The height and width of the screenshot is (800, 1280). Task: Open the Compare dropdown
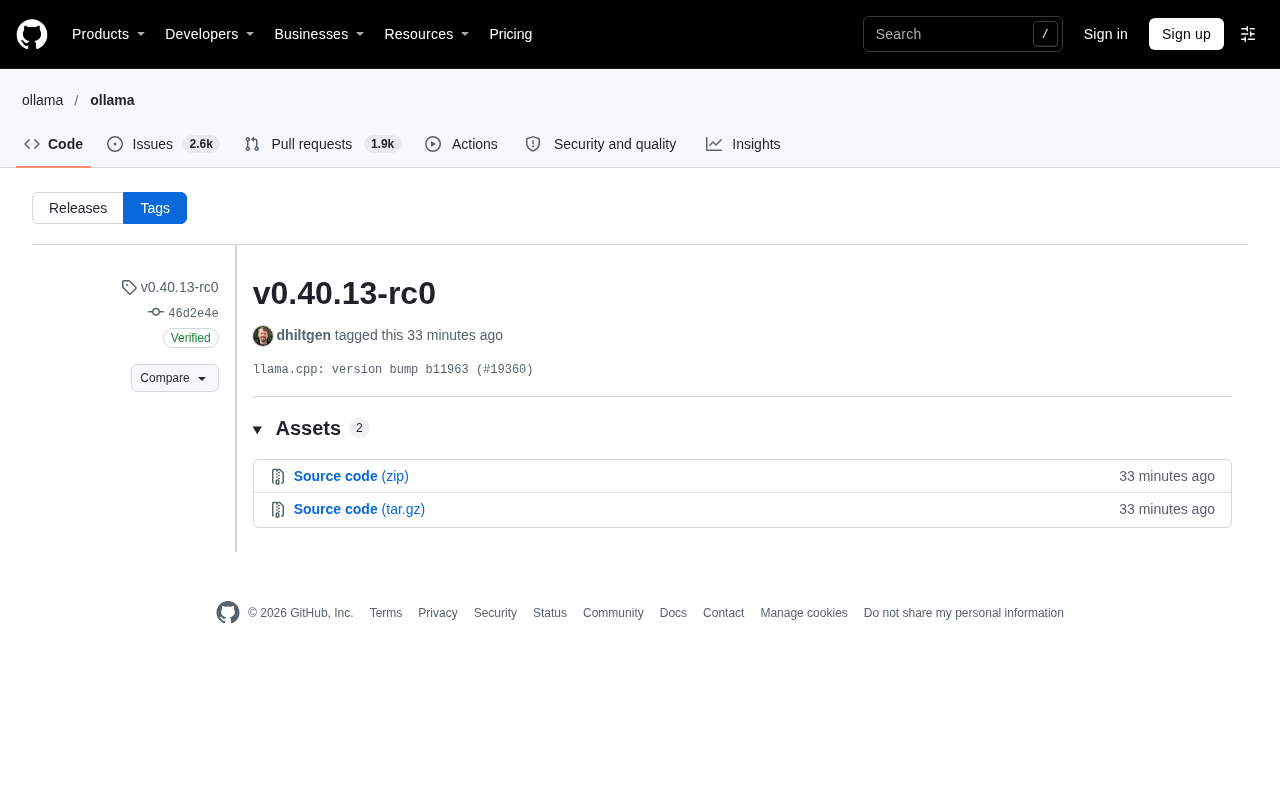pos(175,378)
